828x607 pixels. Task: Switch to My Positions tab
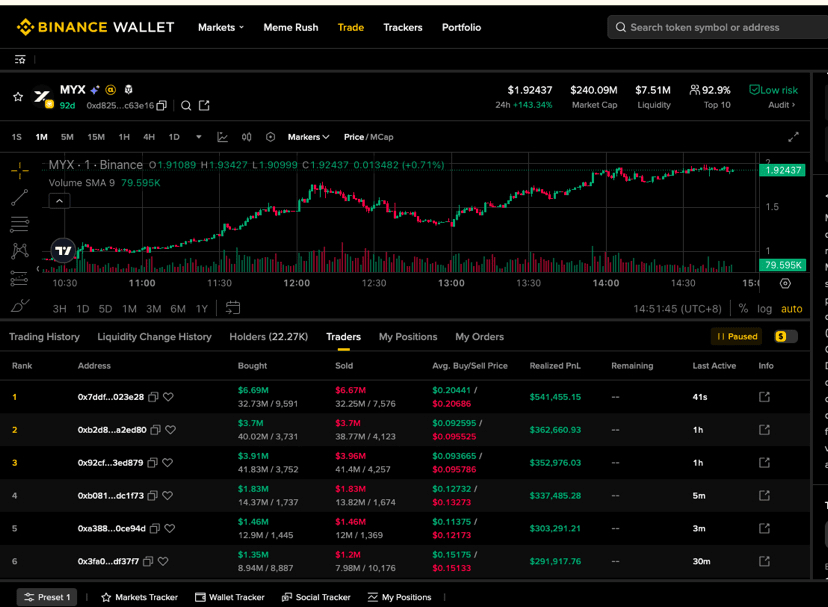[408, 337]
